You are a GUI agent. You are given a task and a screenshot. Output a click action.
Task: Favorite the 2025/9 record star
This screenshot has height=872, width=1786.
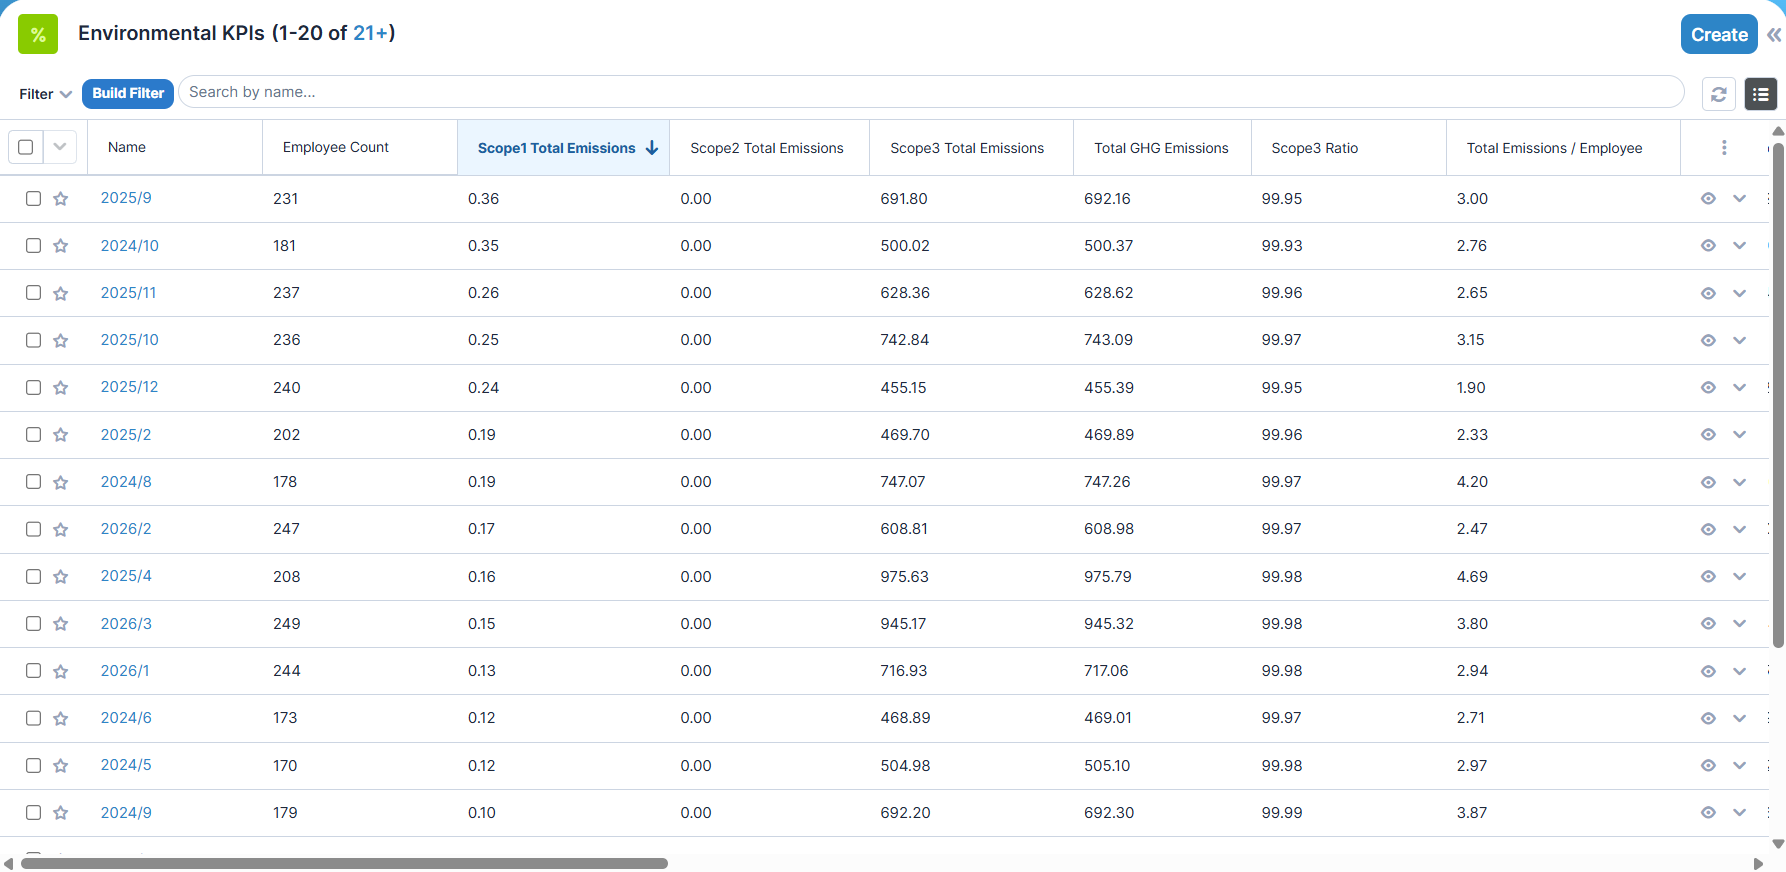[61, 199]
